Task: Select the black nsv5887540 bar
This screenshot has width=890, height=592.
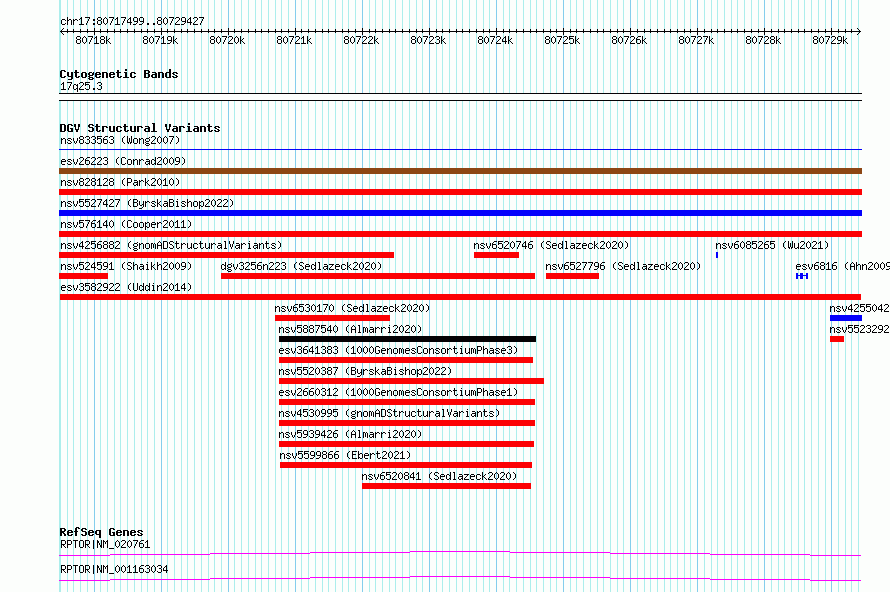Action: click(x=408, y=339)
